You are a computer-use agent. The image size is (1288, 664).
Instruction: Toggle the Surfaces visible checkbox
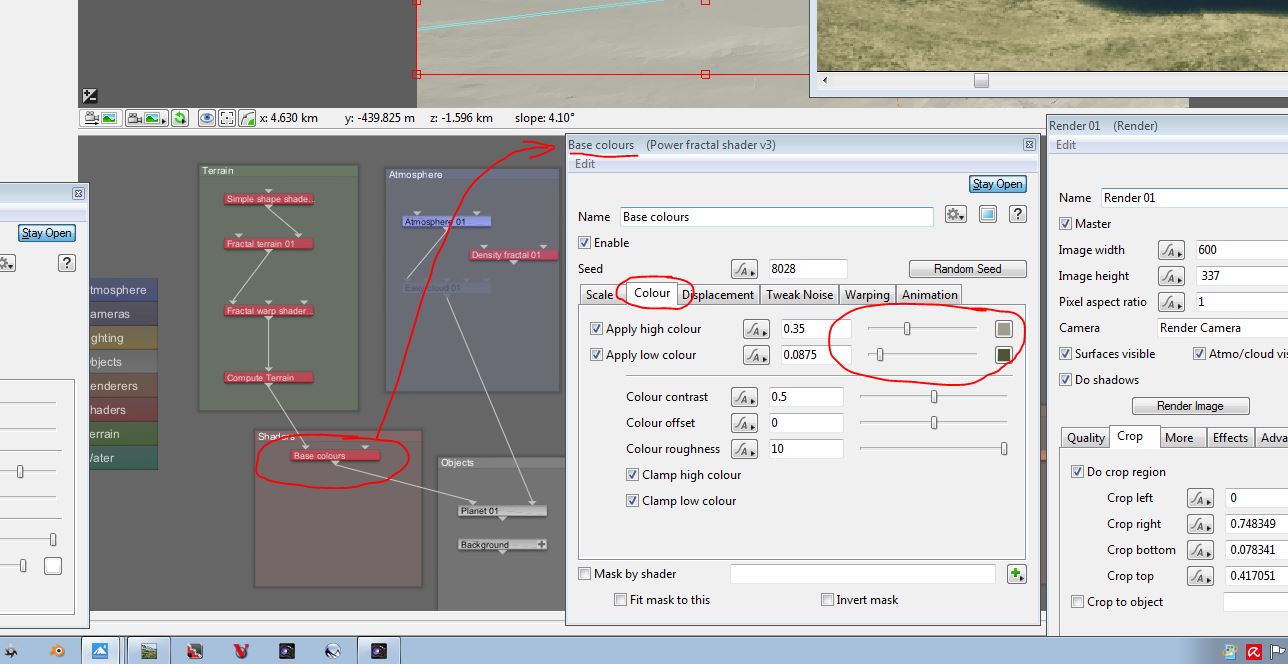point(1065,354)
